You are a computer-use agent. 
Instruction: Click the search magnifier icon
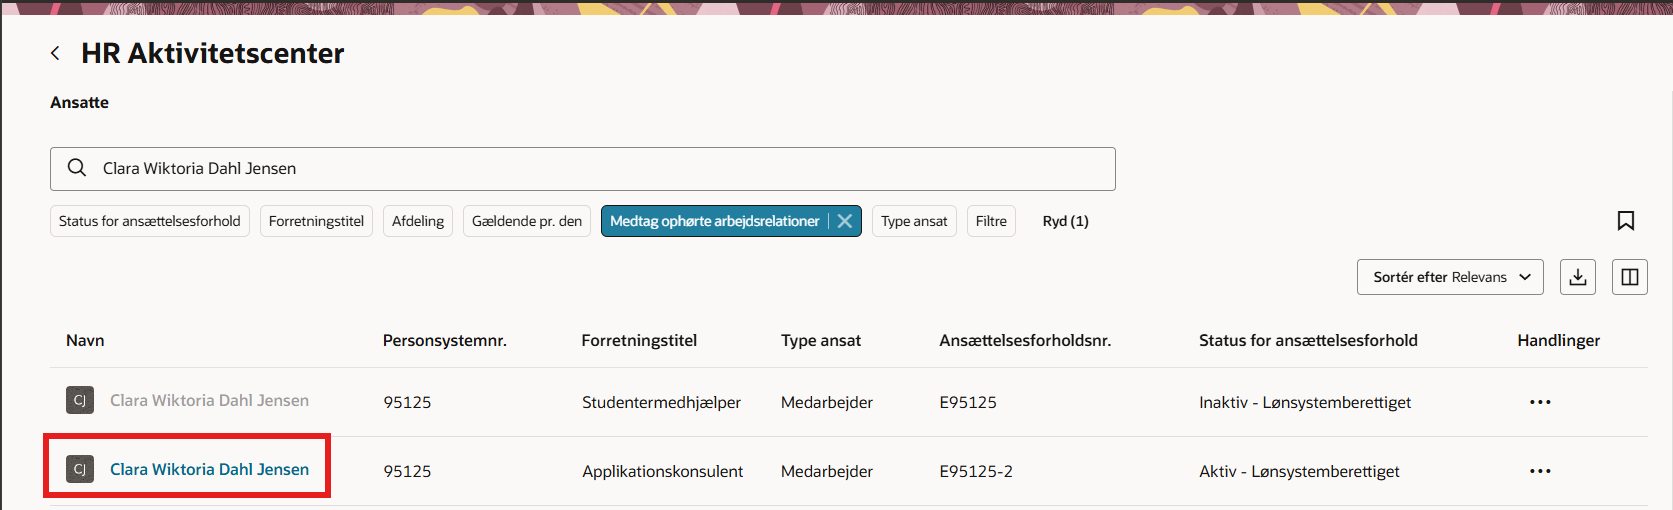coord(77,168)
